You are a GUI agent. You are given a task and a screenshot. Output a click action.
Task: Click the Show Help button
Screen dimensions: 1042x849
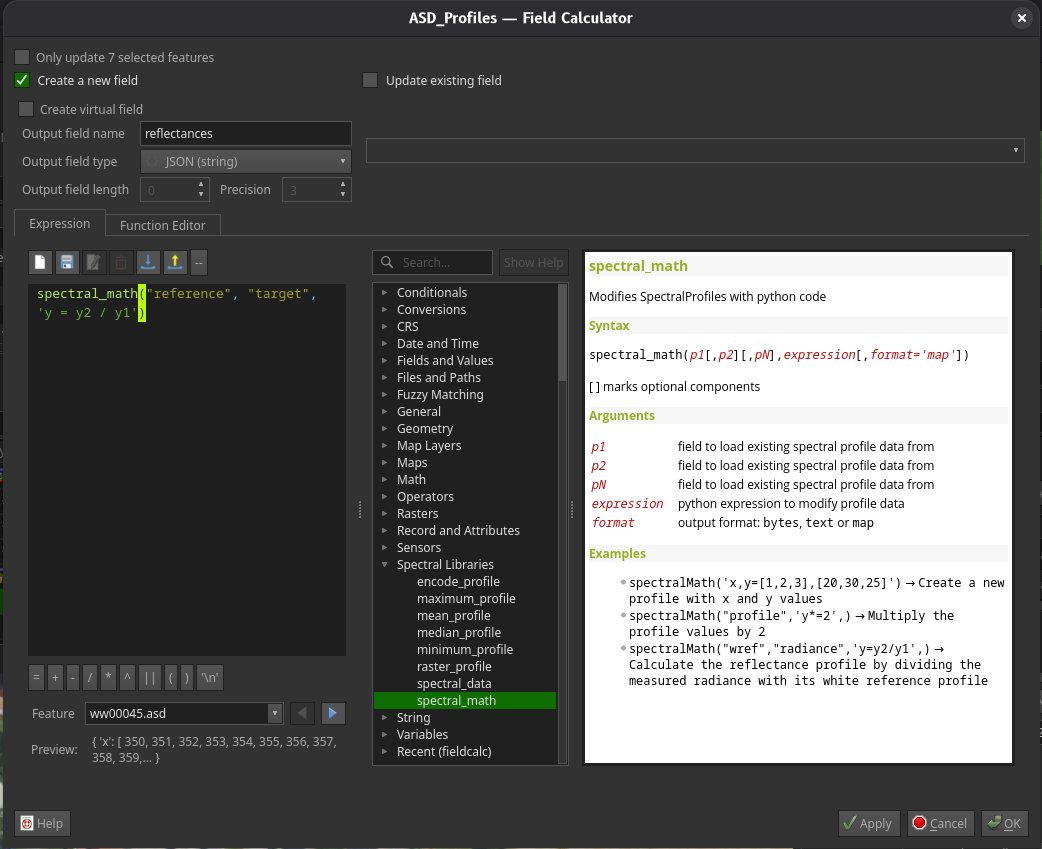[534, 262]
